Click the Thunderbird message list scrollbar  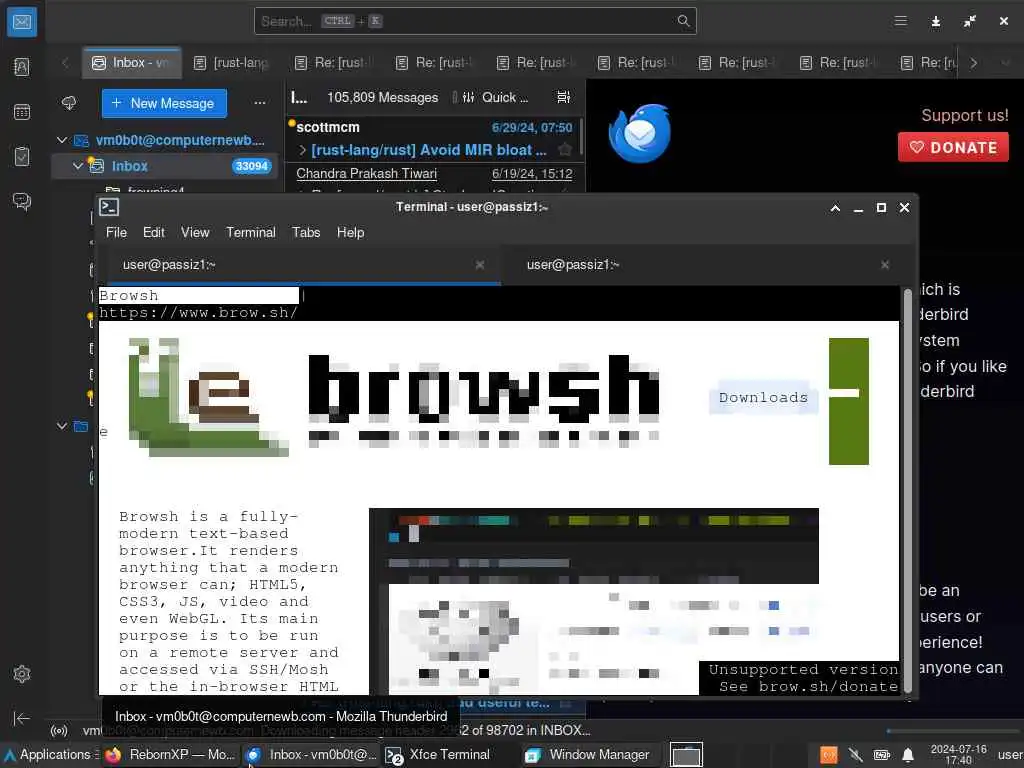click(x=581, y=137)
